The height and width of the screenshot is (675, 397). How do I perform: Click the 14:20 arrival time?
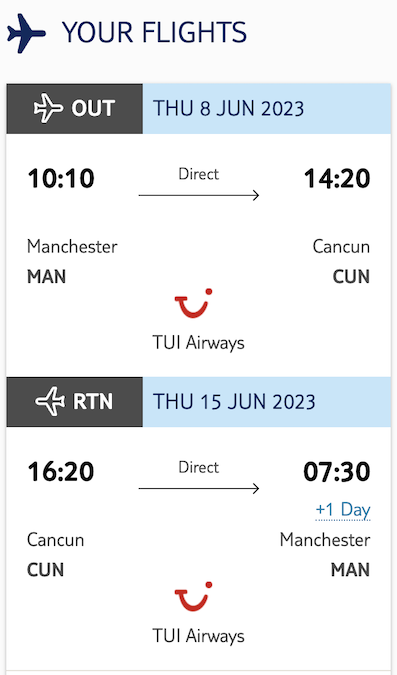tap(337, 179)
